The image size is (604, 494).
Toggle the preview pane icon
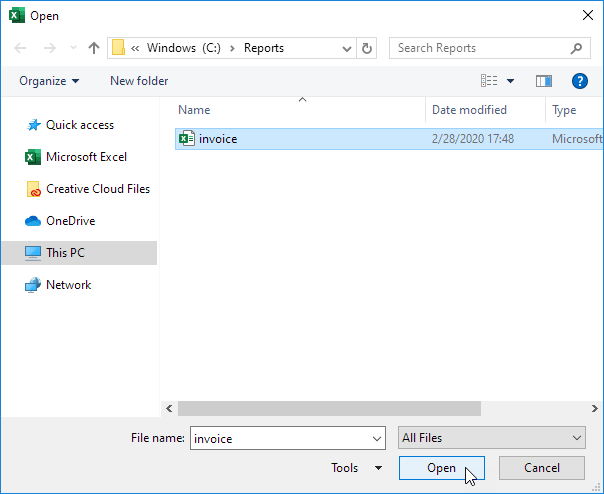pyautogui.click(x=544, y=81)
